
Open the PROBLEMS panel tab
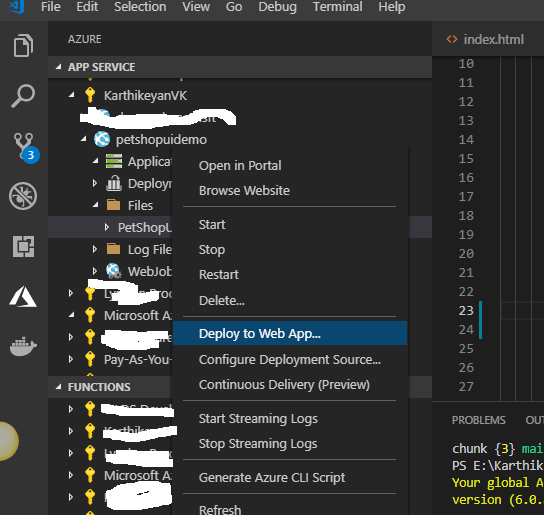pos(478,420)
